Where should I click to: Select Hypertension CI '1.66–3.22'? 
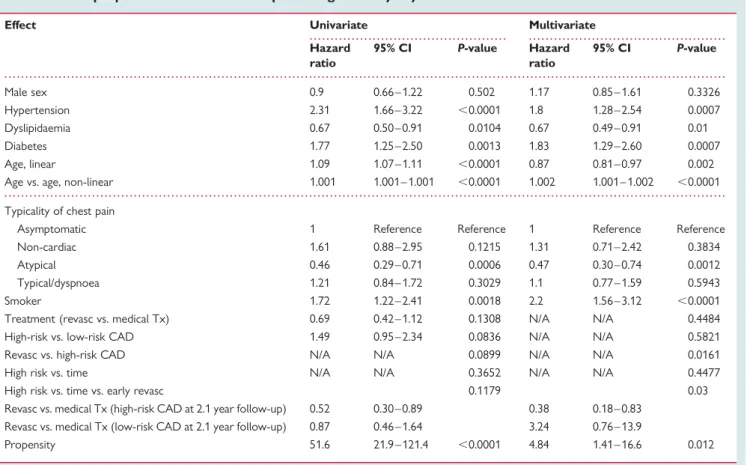click(398, 110)
